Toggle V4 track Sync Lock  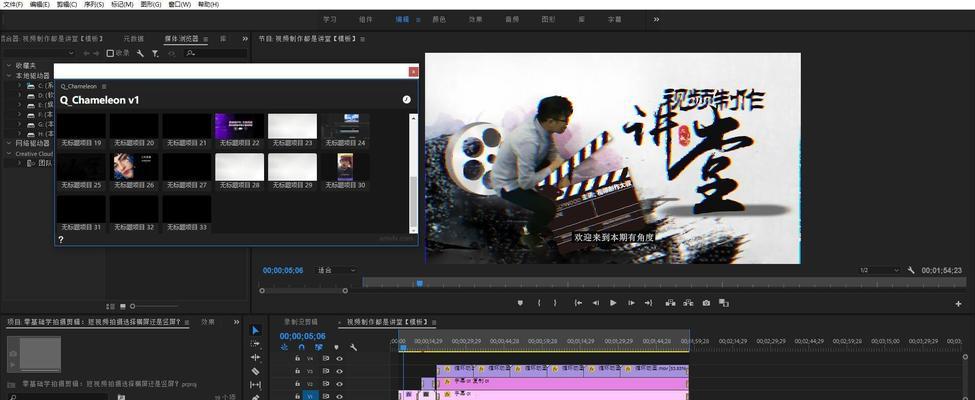(326, 359)
